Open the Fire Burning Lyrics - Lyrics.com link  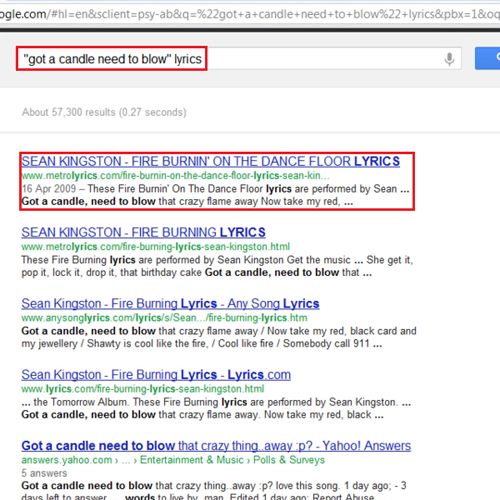point(156,375)
